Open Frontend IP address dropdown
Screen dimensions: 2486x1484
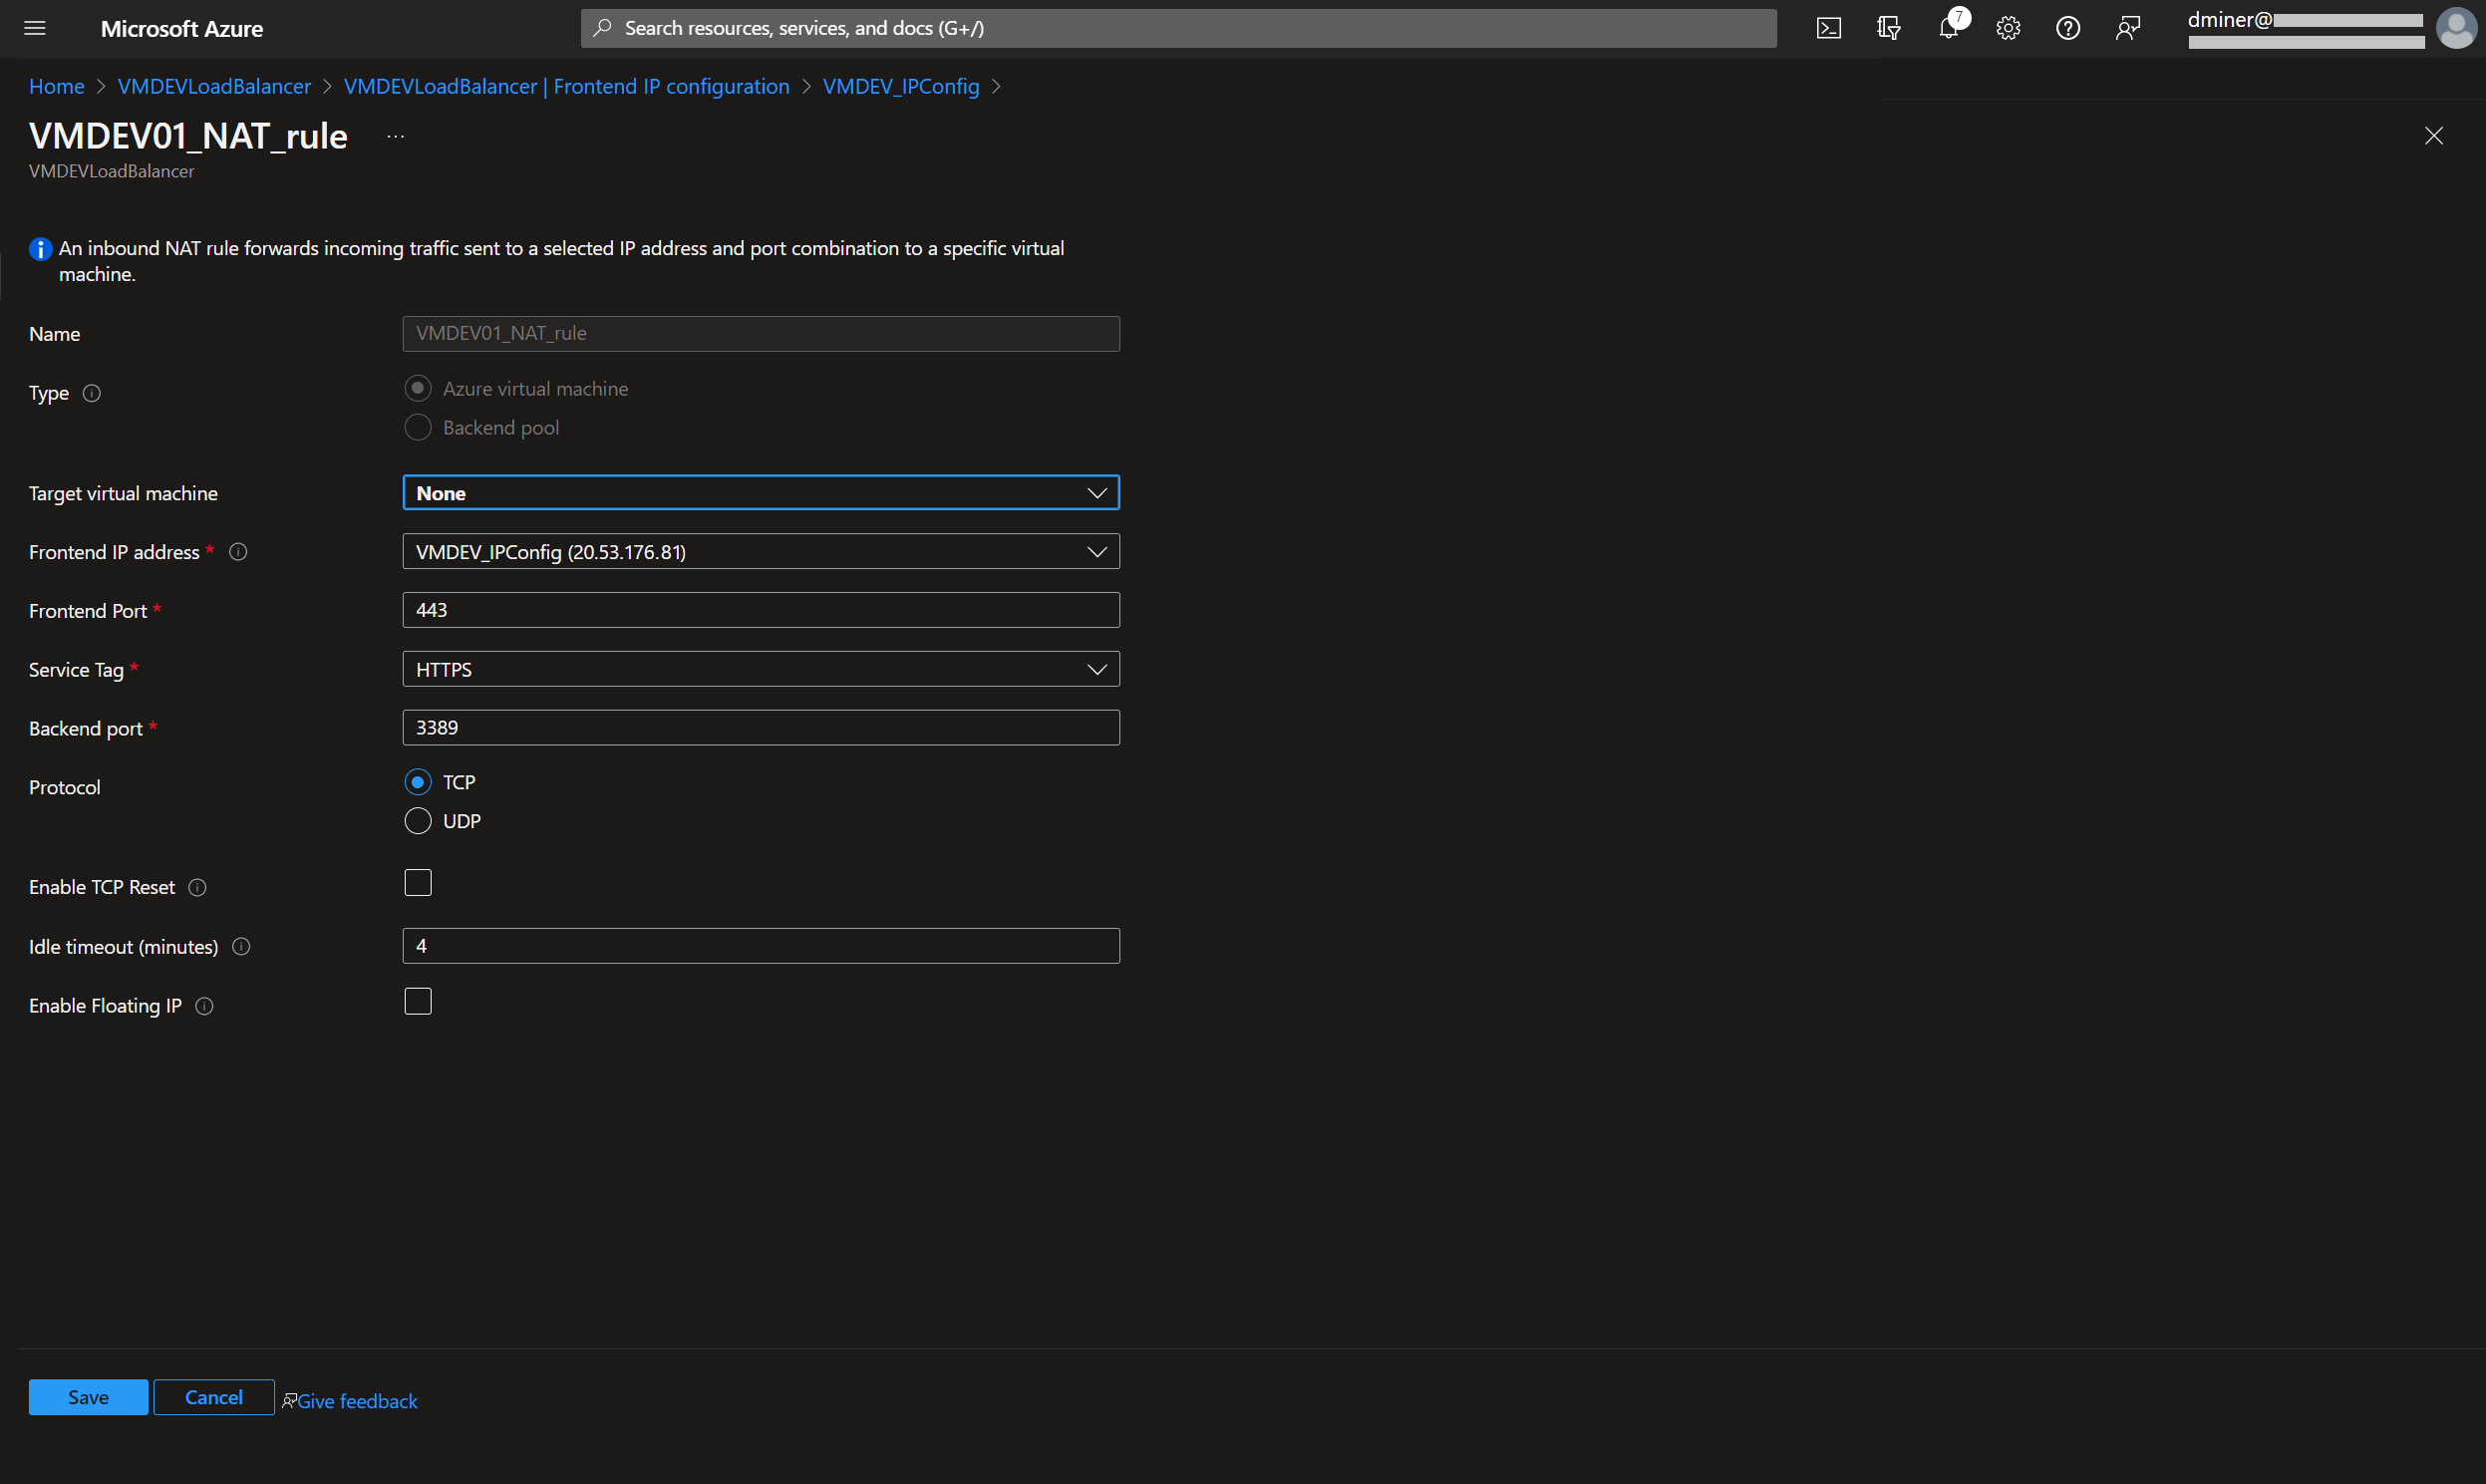[761, 552]
